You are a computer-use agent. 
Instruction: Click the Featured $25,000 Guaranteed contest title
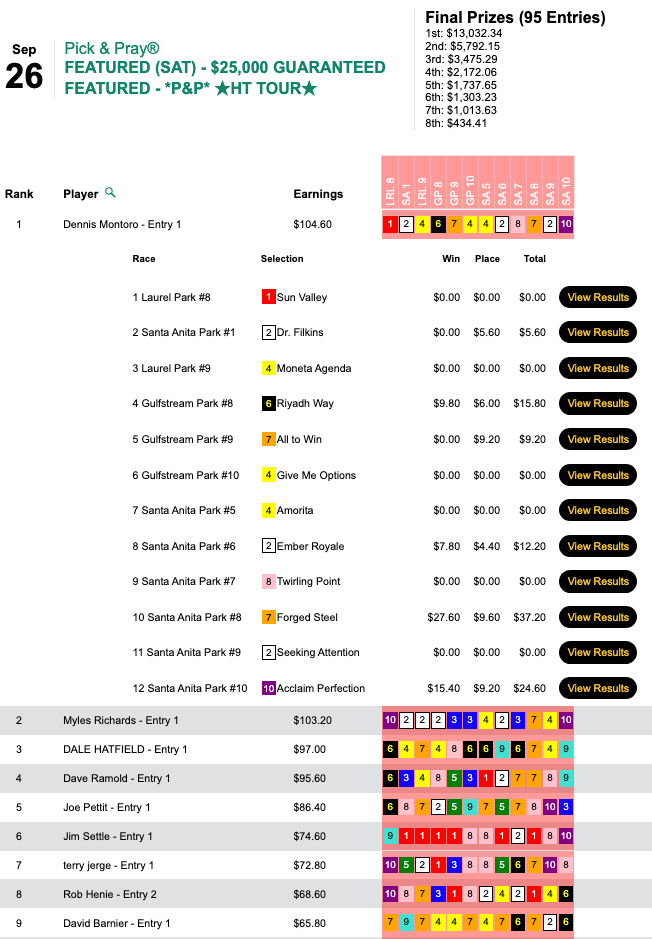[225, 67]
